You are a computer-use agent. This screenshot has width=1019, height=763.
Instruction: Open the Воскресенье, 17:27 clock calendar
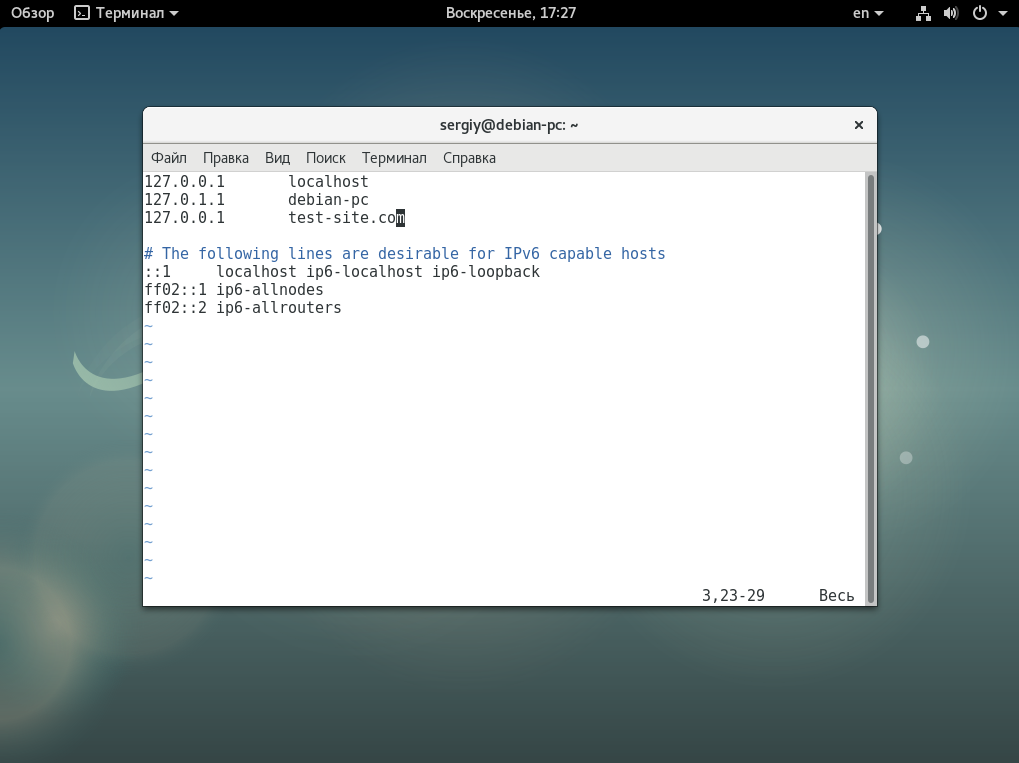click(510, 13)
